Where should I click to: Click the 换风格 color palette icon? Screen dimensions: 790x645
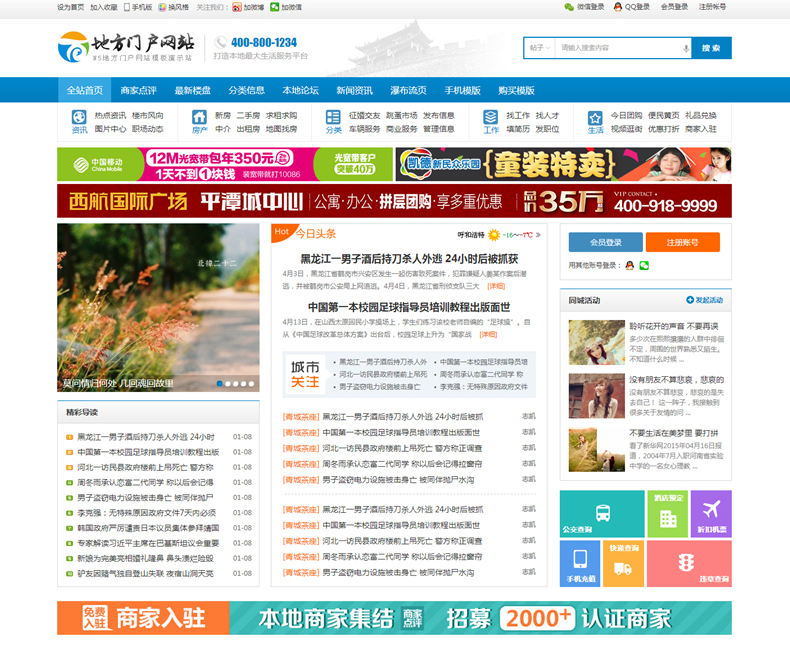pos(162,7)
